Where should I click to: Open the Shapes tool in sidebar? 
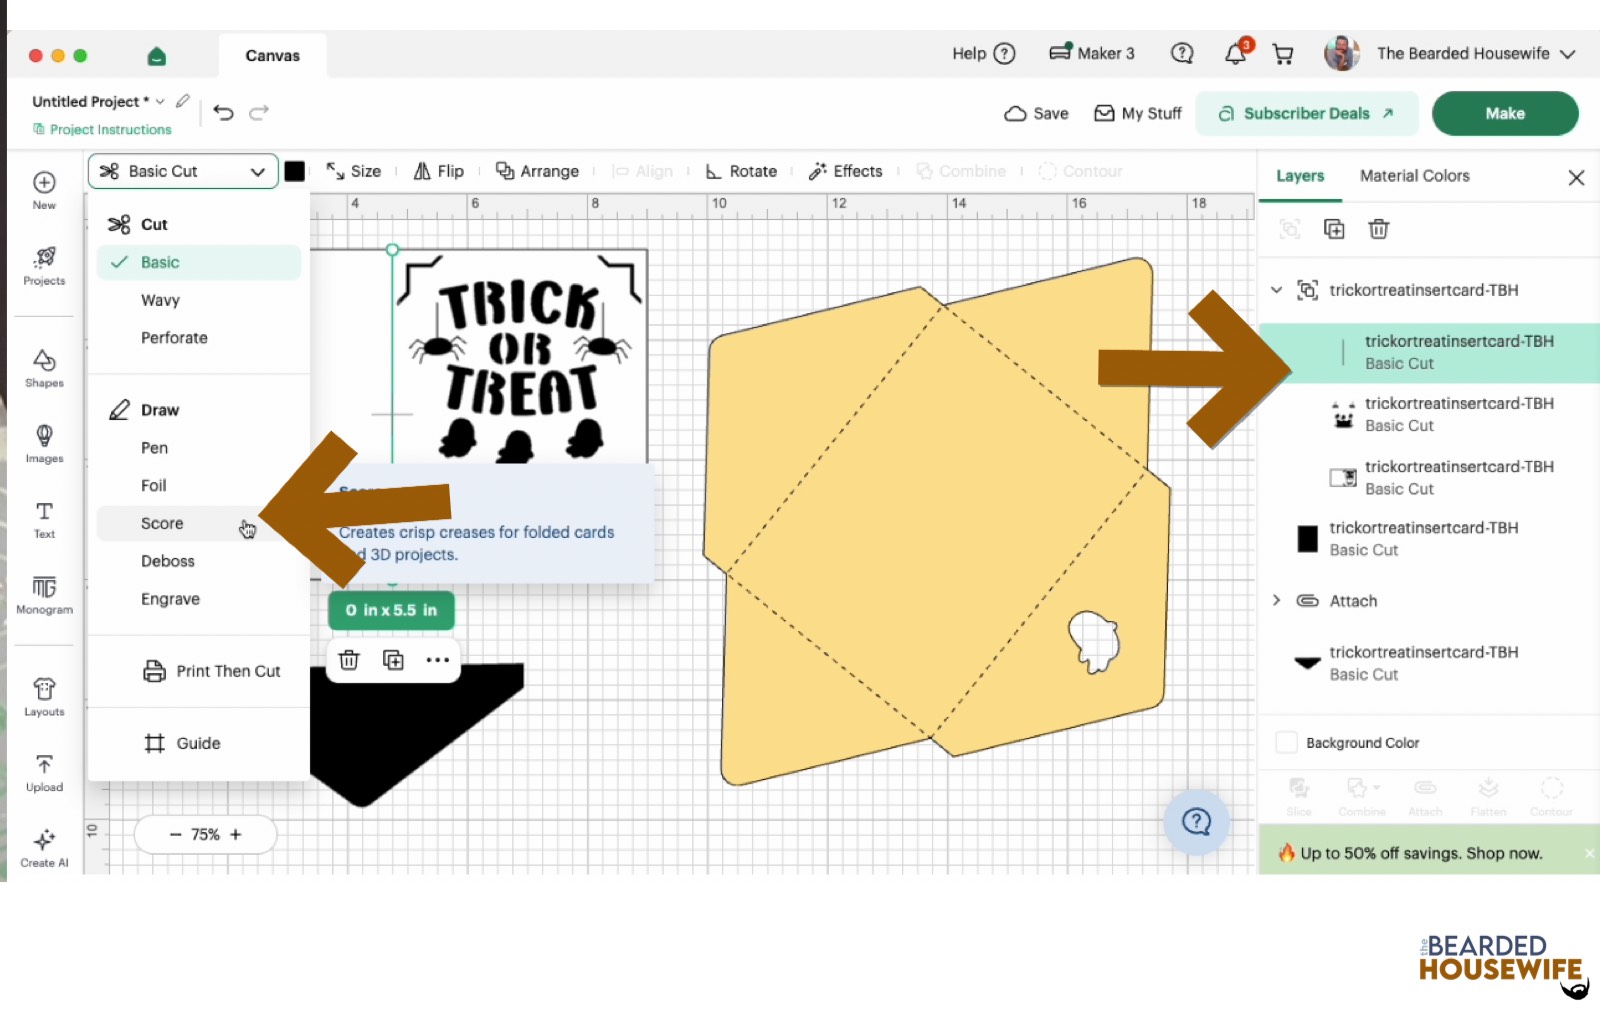44,368
